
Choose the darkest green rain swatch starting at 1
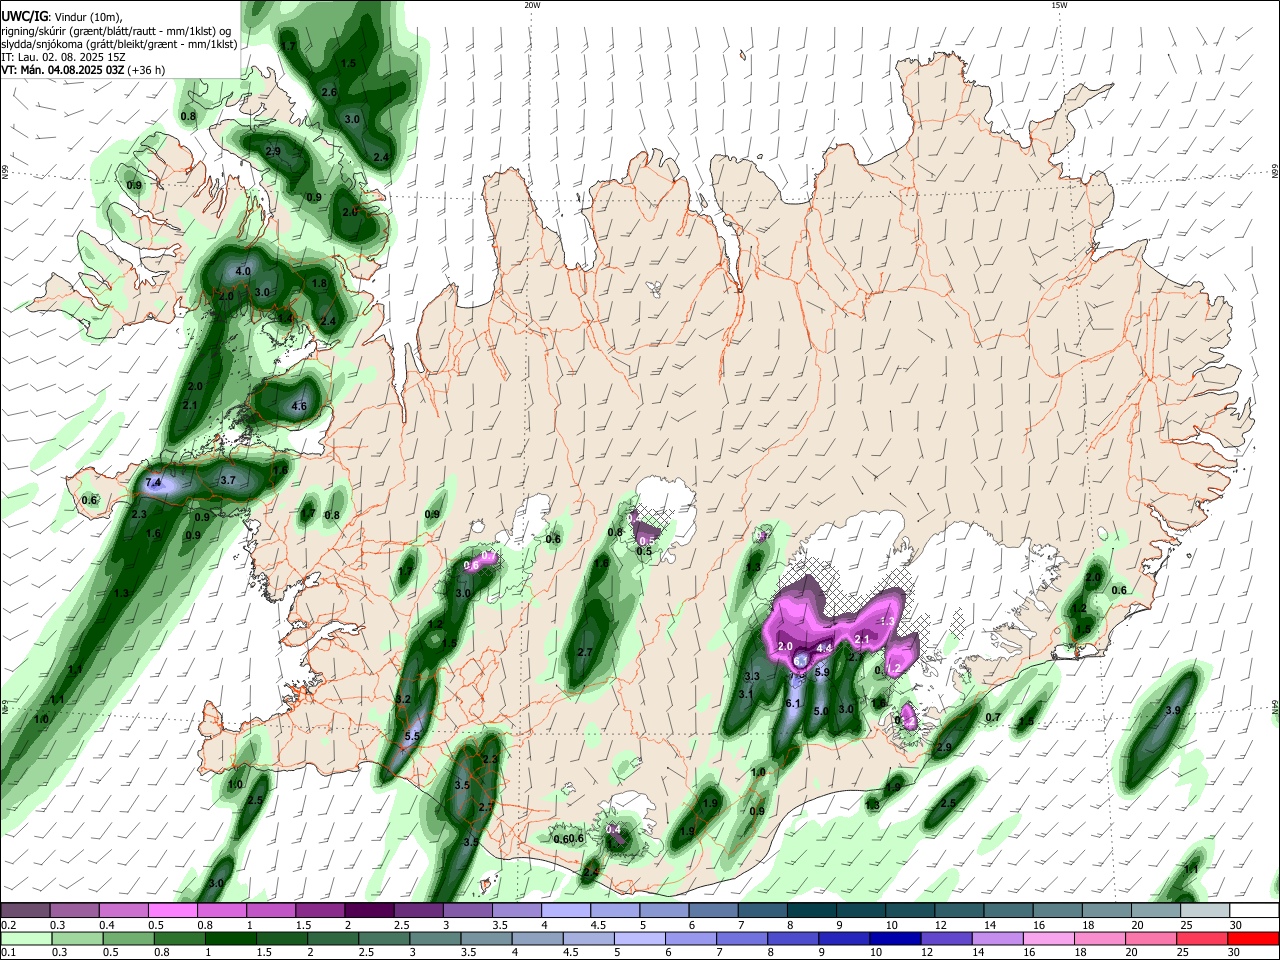click(x=230, y=938)
